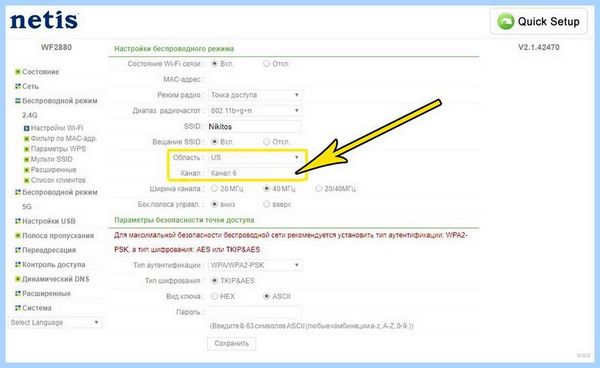Open Список клиентов submenu item
The image size is (600, 368).
[58, 180]
